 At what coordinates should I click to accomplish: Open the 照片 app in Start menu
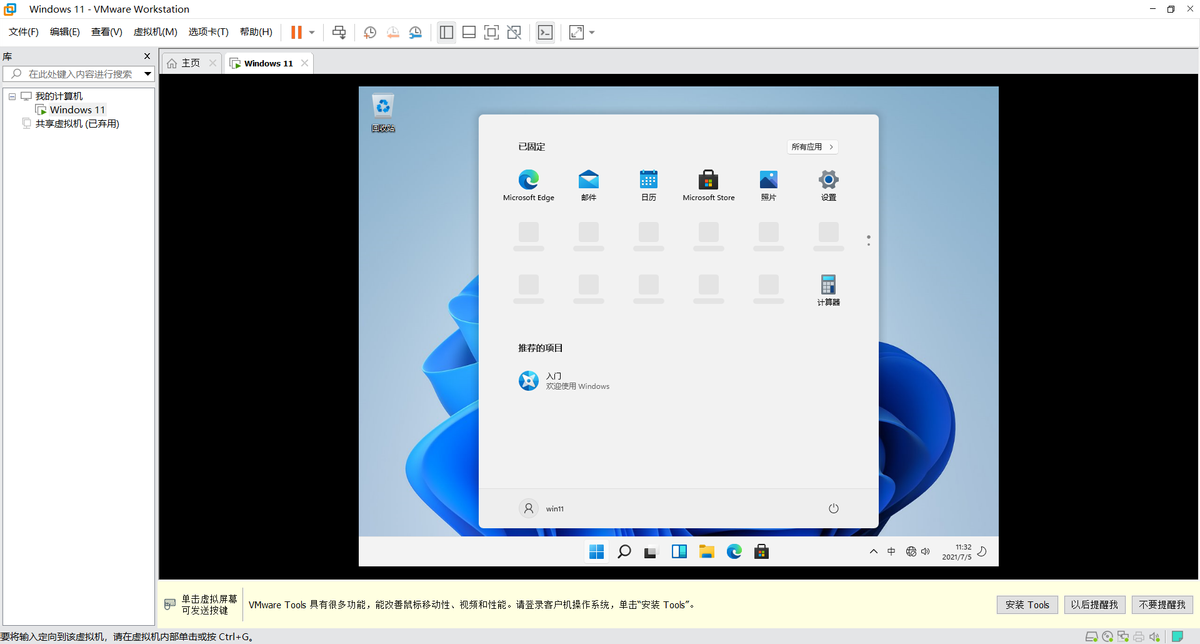tap(768, 185)
